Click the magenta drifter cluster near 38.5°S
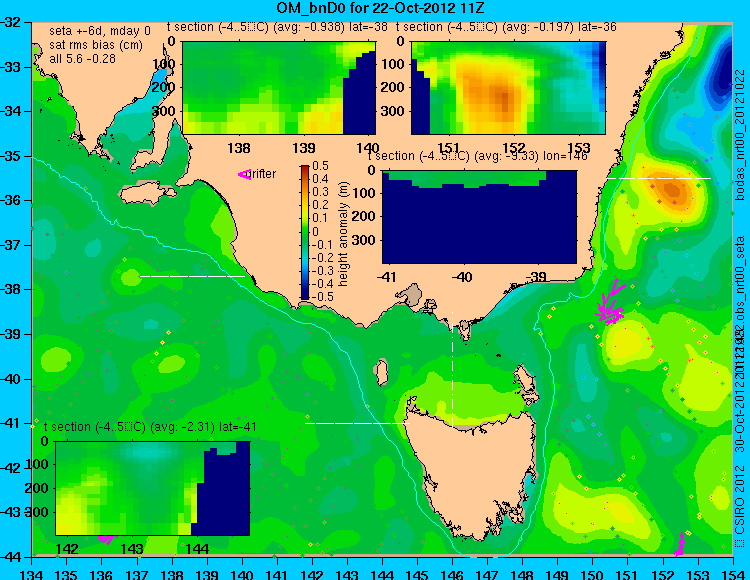This screenshot has height=580, width=750. click(610, 302)
